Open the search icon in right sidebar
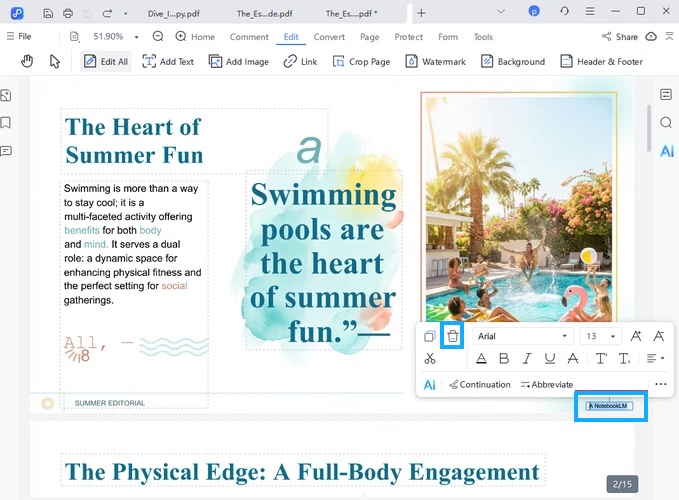 [x=666, y=123]
